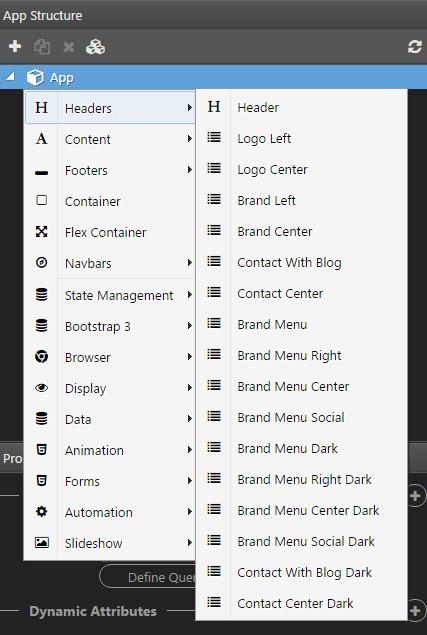This screenshot has height=635, width=427.
Task: Click the plus add component icon
Action: pyautogui.click(x=15, y=47)
